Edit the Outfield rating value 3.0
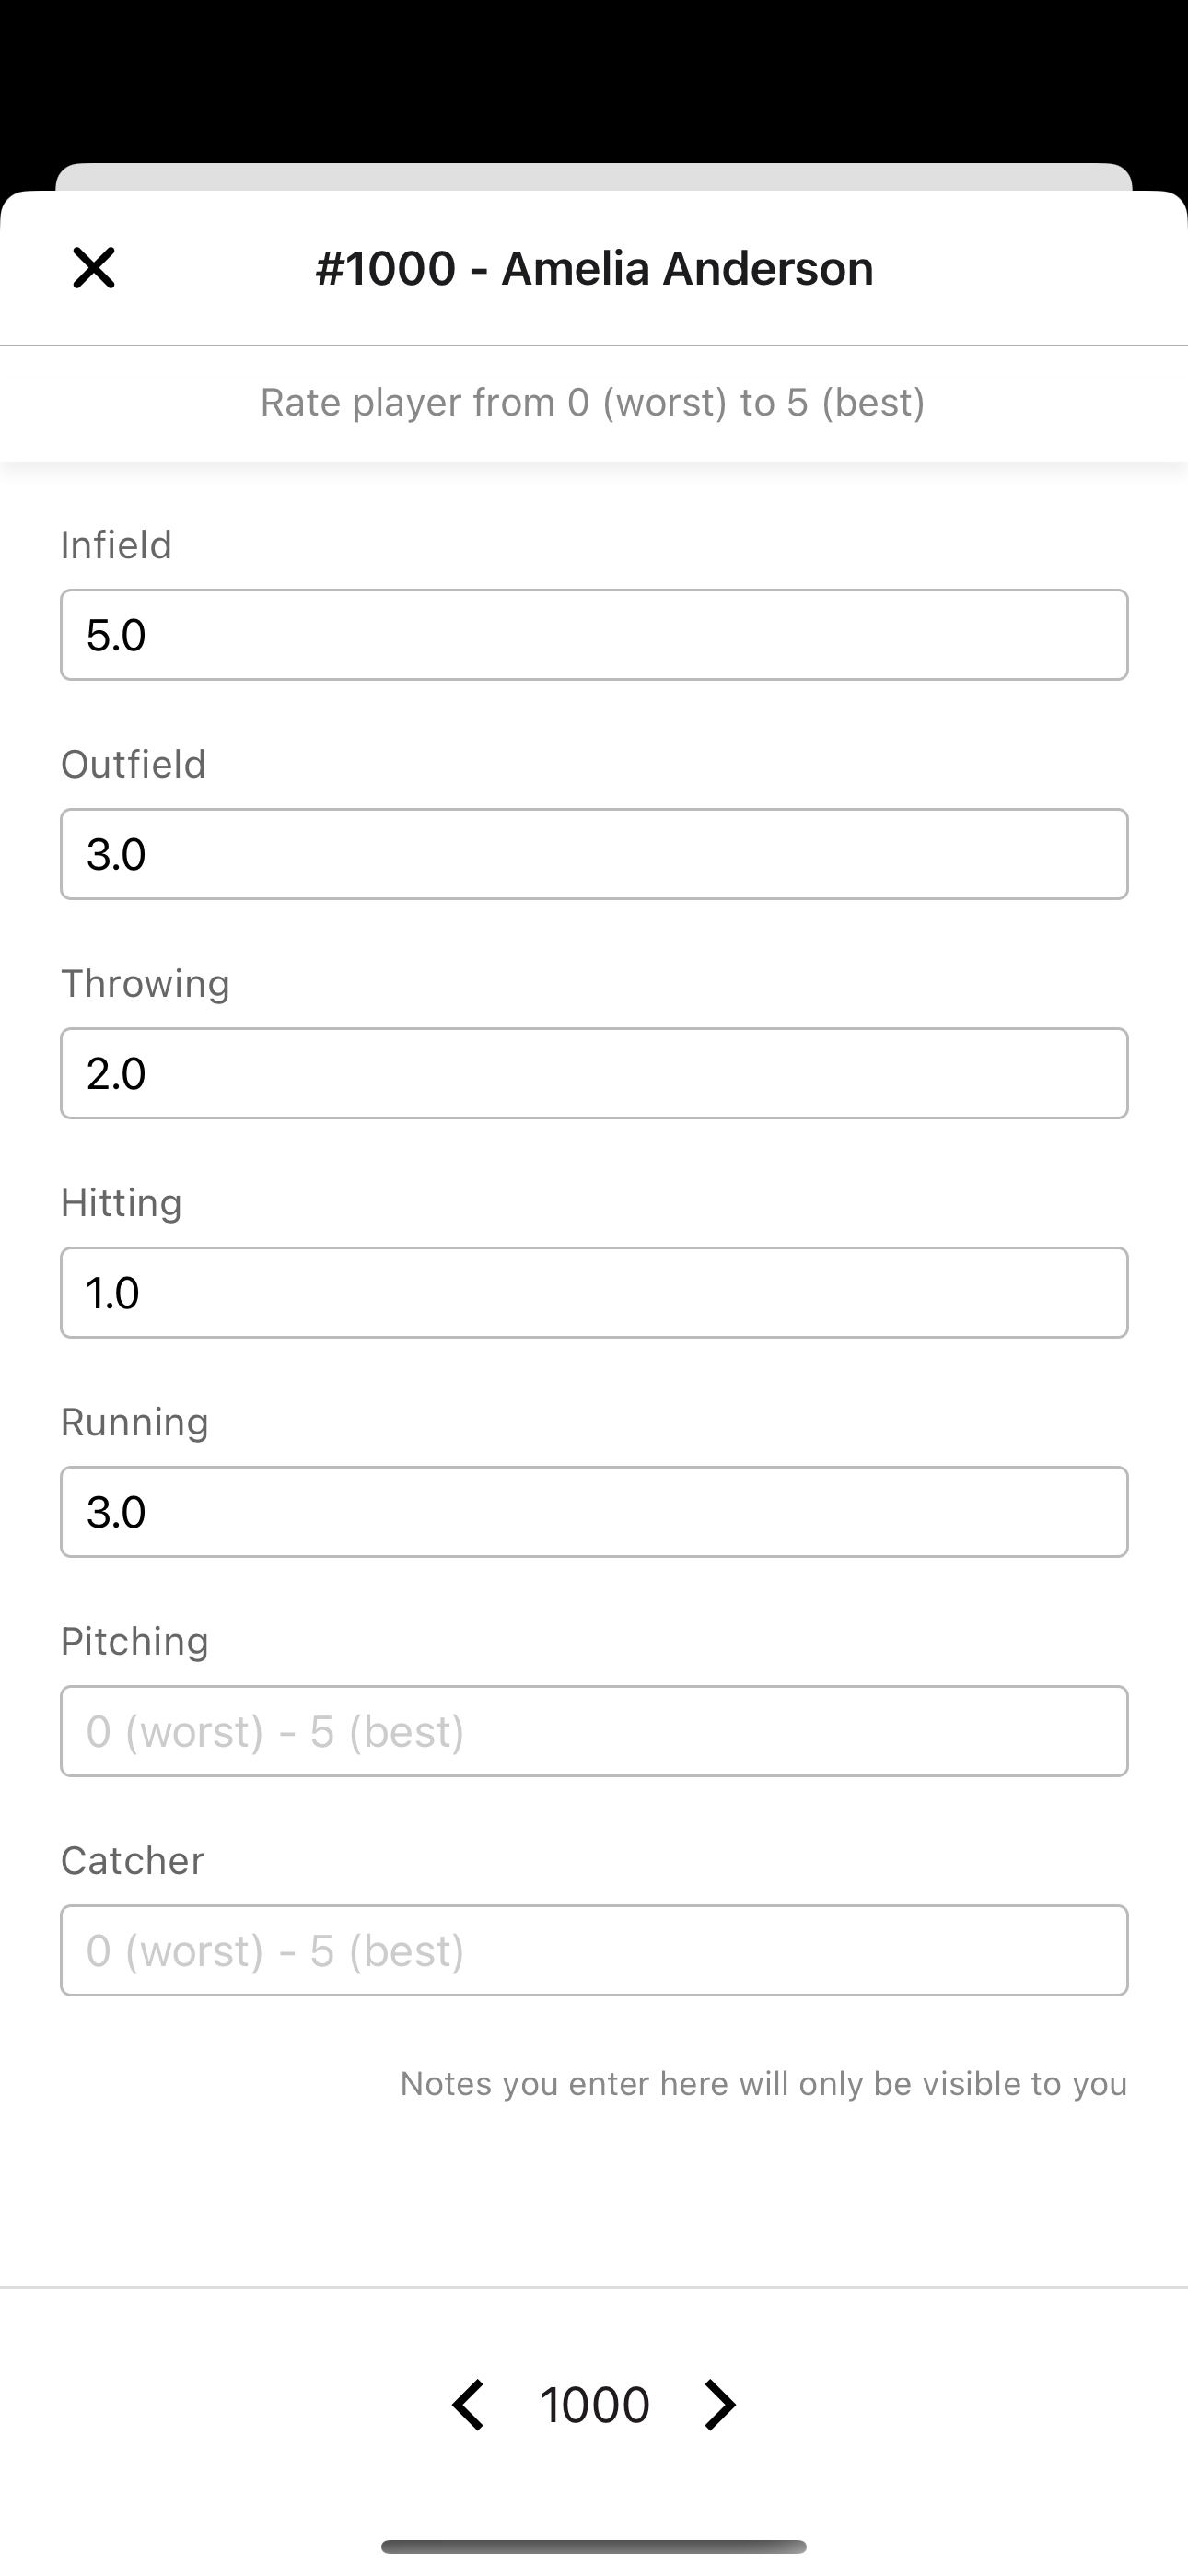The height and width of the screenshot is (2576, 1188). [594, 854]
